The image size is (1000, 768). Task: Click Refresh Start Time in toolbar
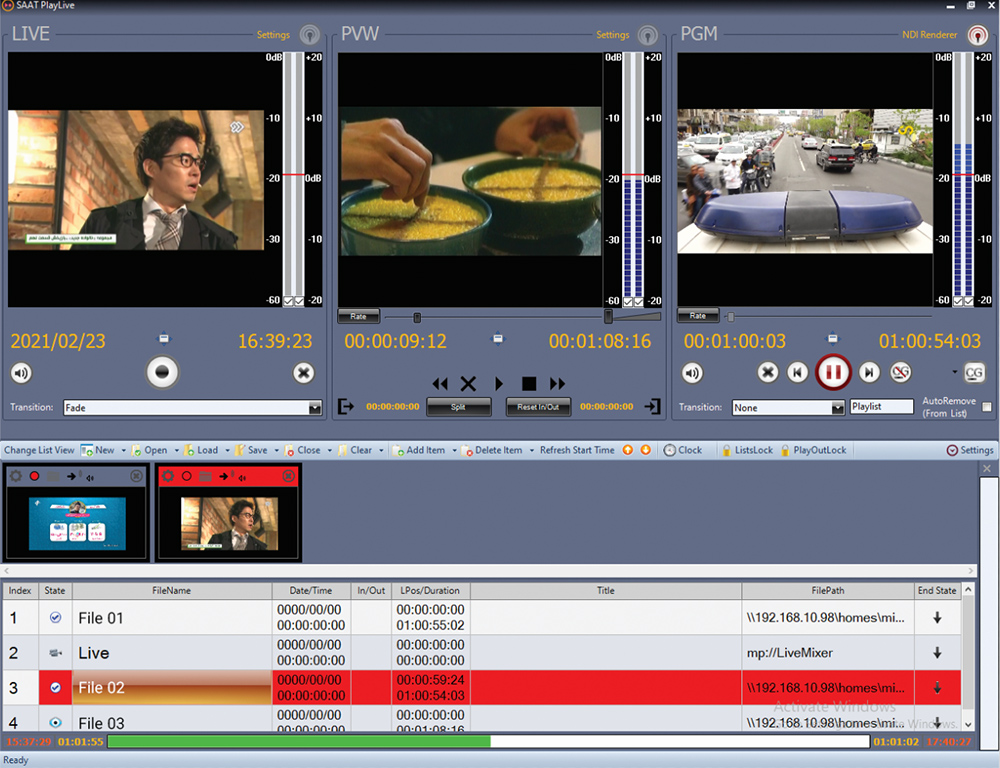[x=577, y=450]
